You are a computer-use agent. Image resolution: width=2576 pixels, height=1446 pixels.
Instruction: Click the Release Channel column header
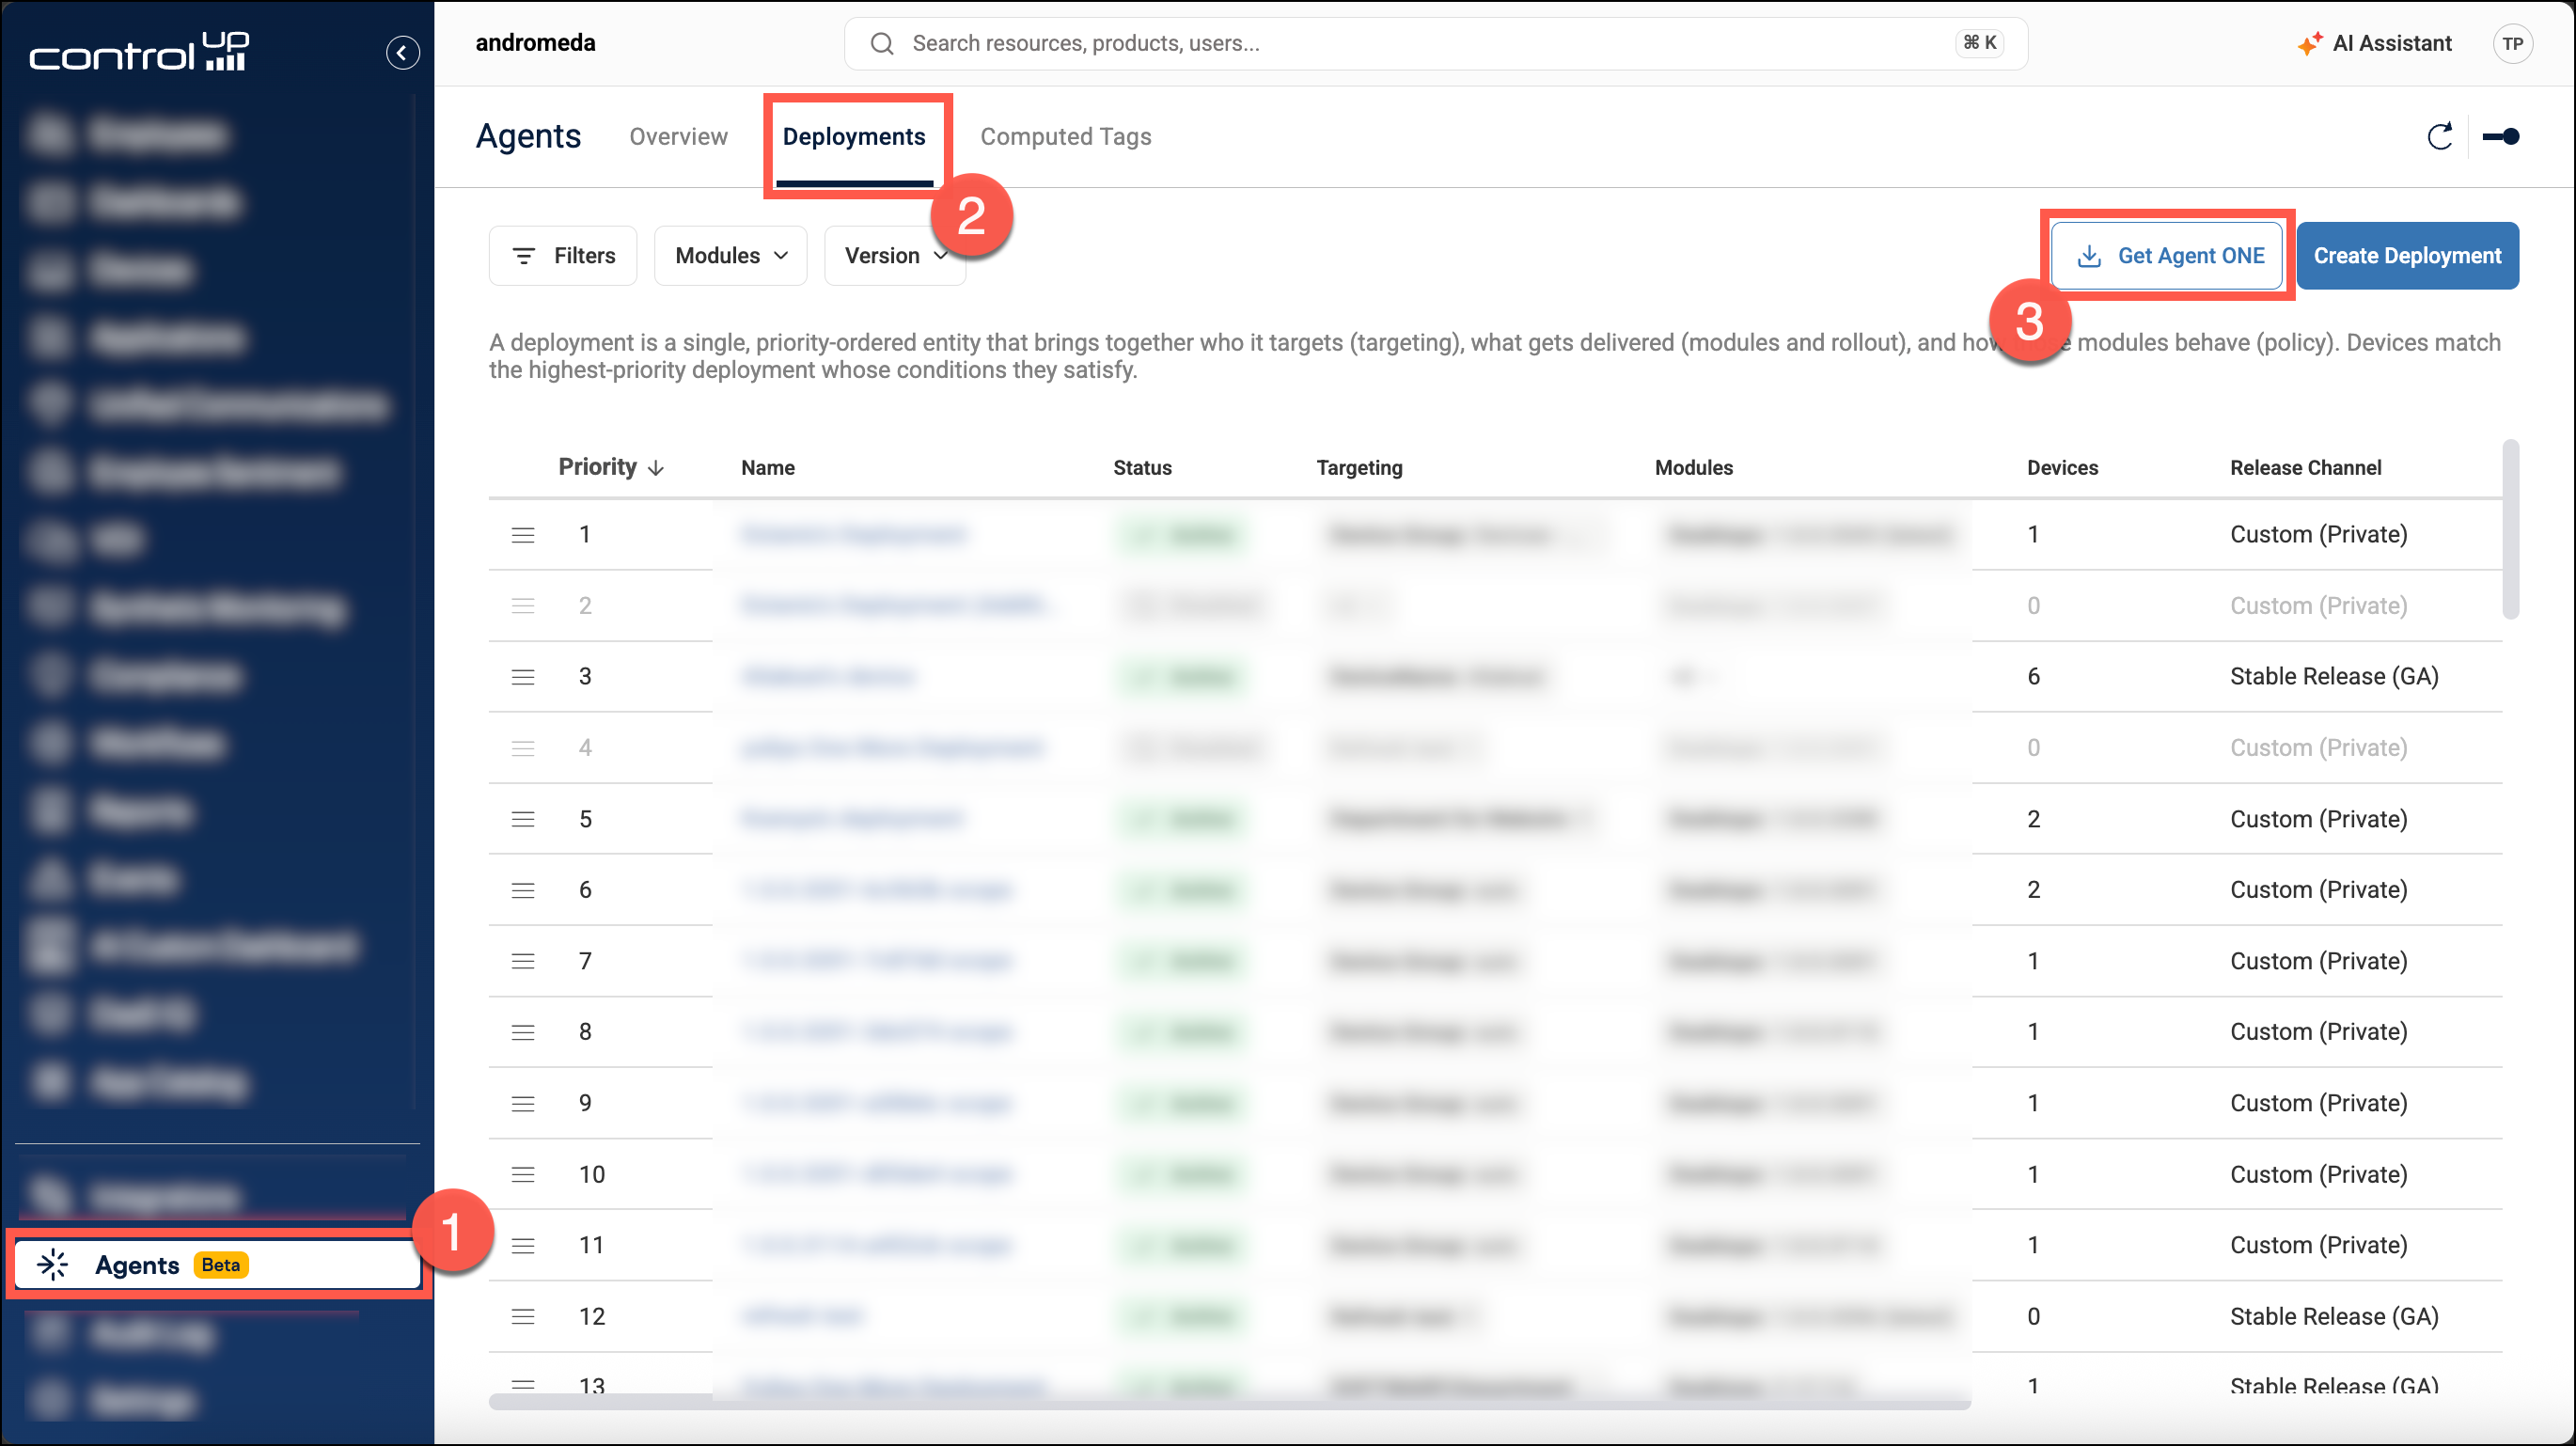pos(2305,467)
